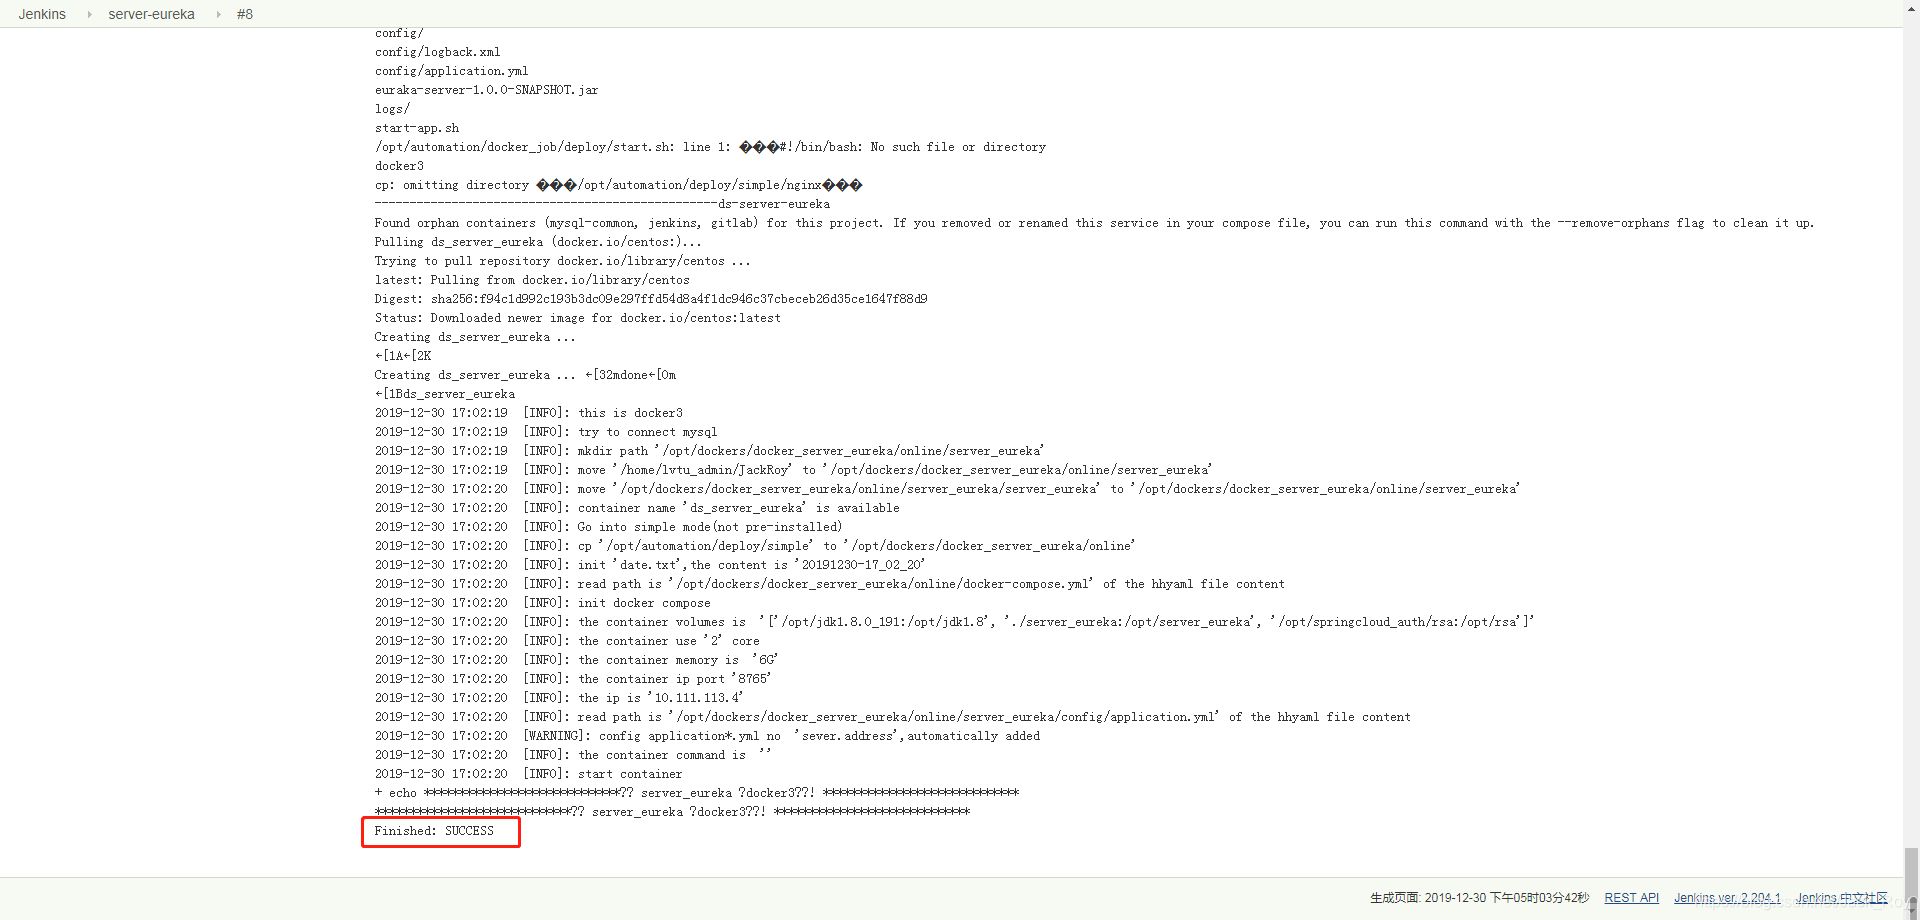Viewport: 1920px width, 920px height.
Task: Click the 'cp: omitting directory' line
Action: tap(618, 185)
